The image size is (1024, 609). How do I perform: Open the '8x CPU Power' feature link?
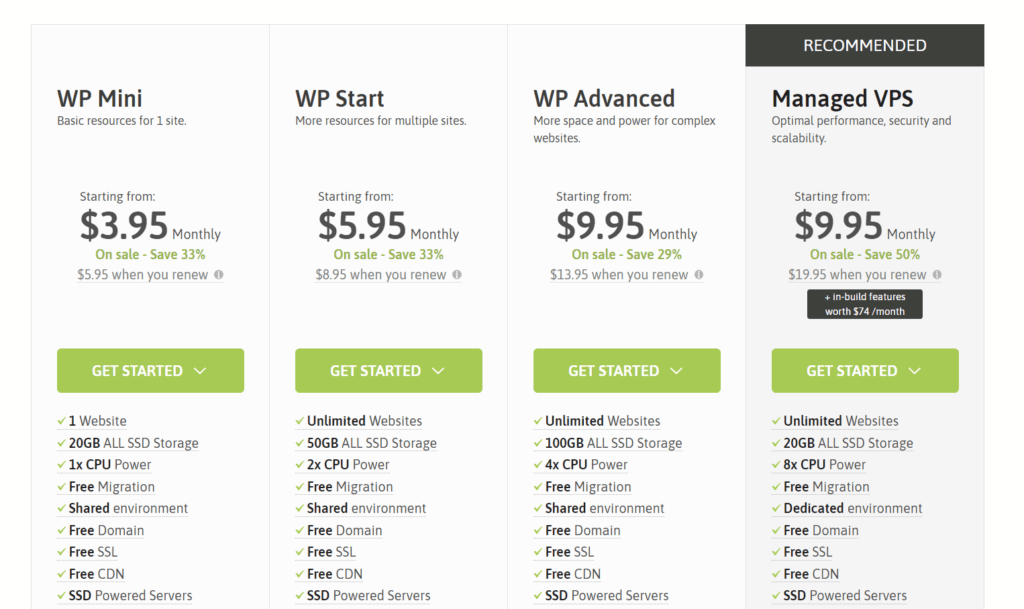[824, 465]
